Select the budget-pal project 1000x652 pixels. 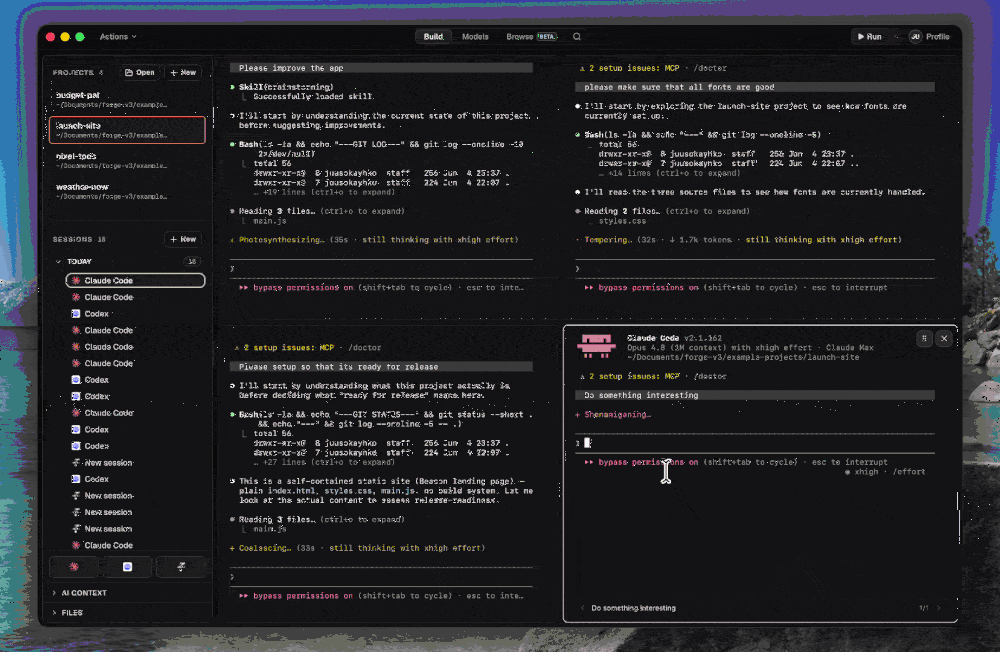point(128,100)
